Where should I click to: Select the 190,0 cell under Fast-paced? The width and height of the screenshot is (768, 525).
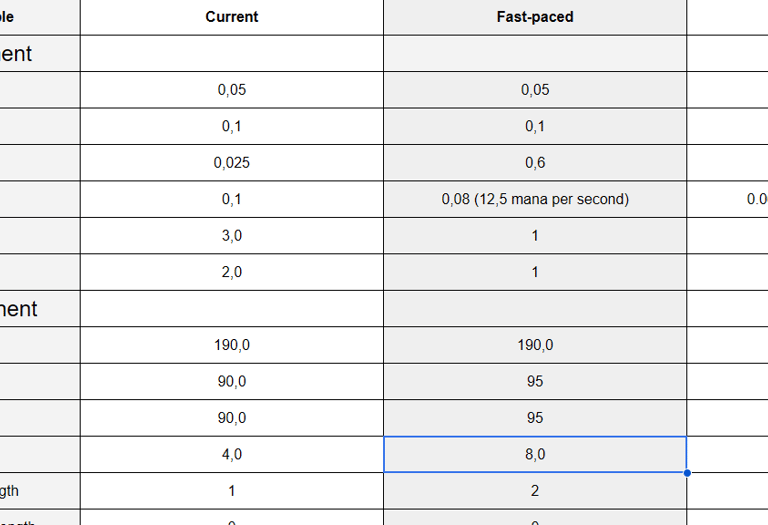coord(535,345)
